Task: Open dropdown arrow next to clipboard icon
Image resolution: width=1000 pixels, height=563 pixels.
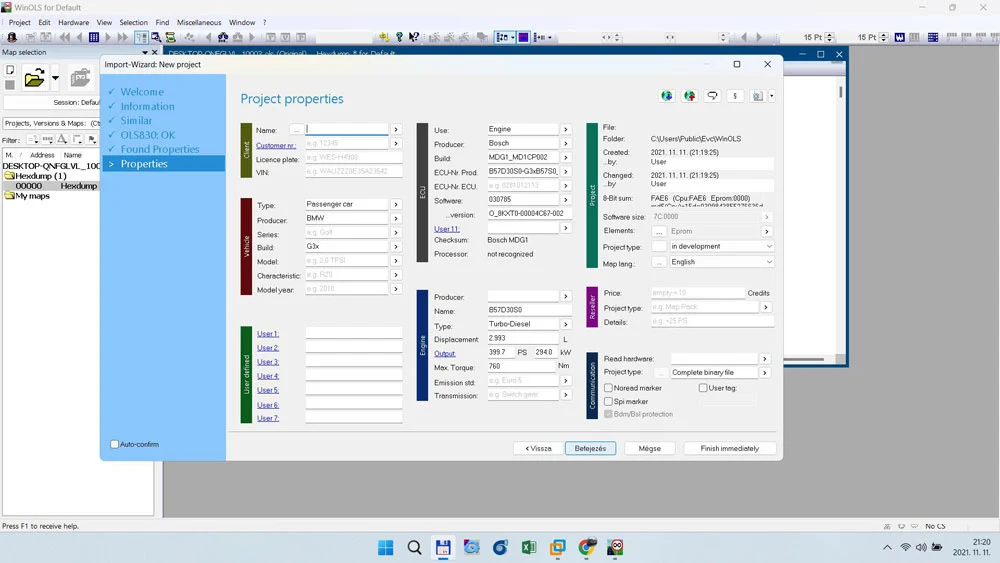Action: click(772, 96)
